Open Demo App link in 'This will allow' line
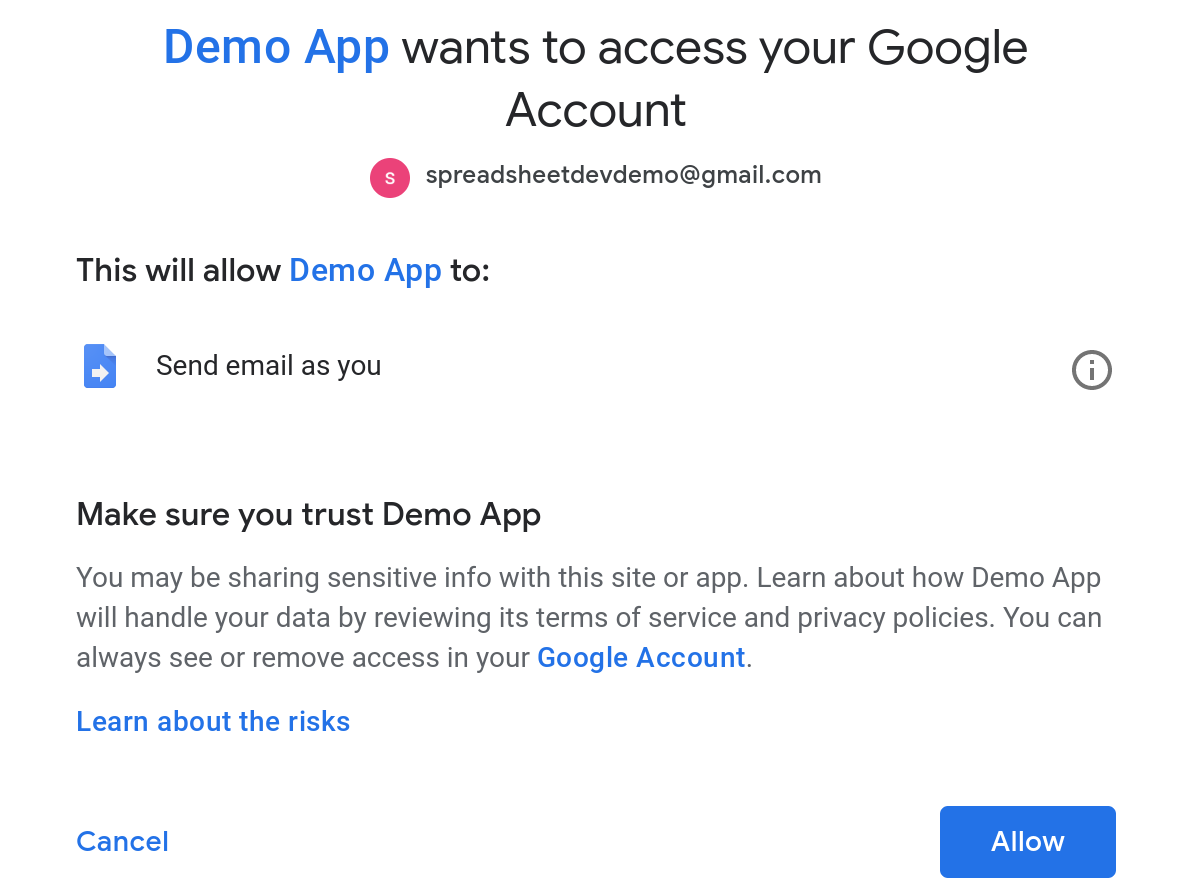Viewport: 1184px width, 896px height. click(365, 270)
